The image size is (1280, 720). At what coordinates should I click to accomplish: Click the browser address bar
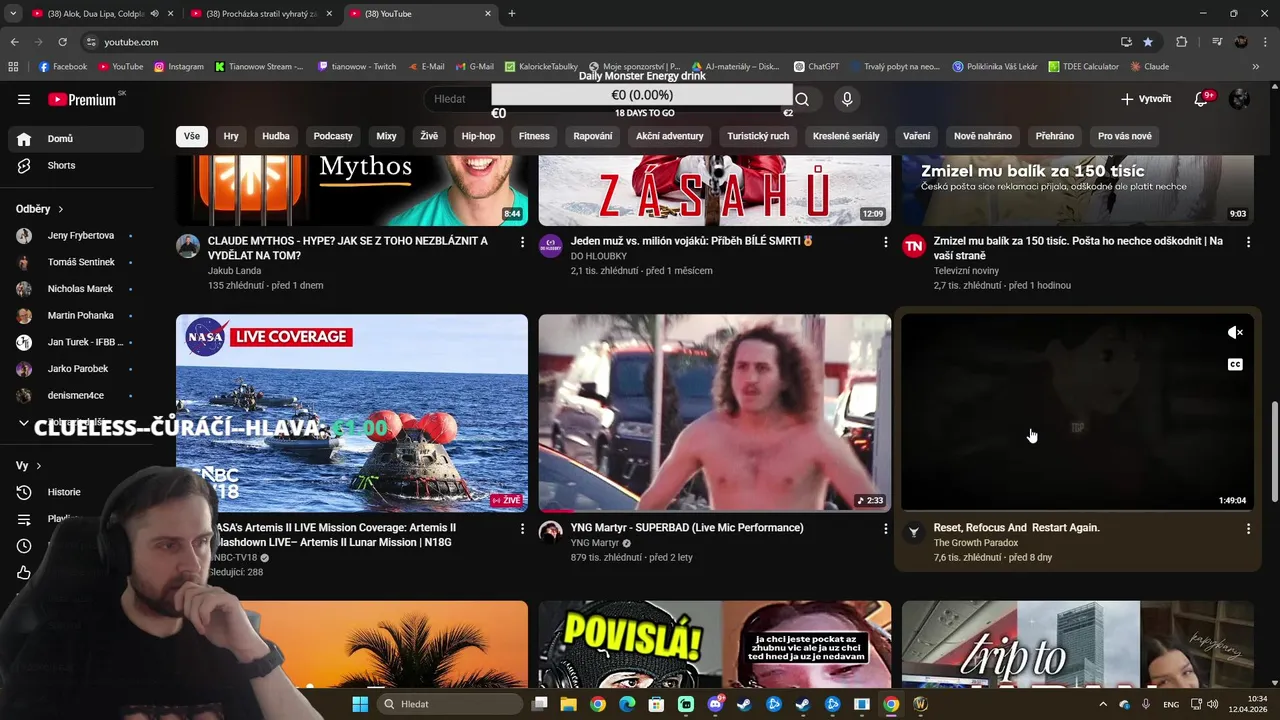pos(600,42)
